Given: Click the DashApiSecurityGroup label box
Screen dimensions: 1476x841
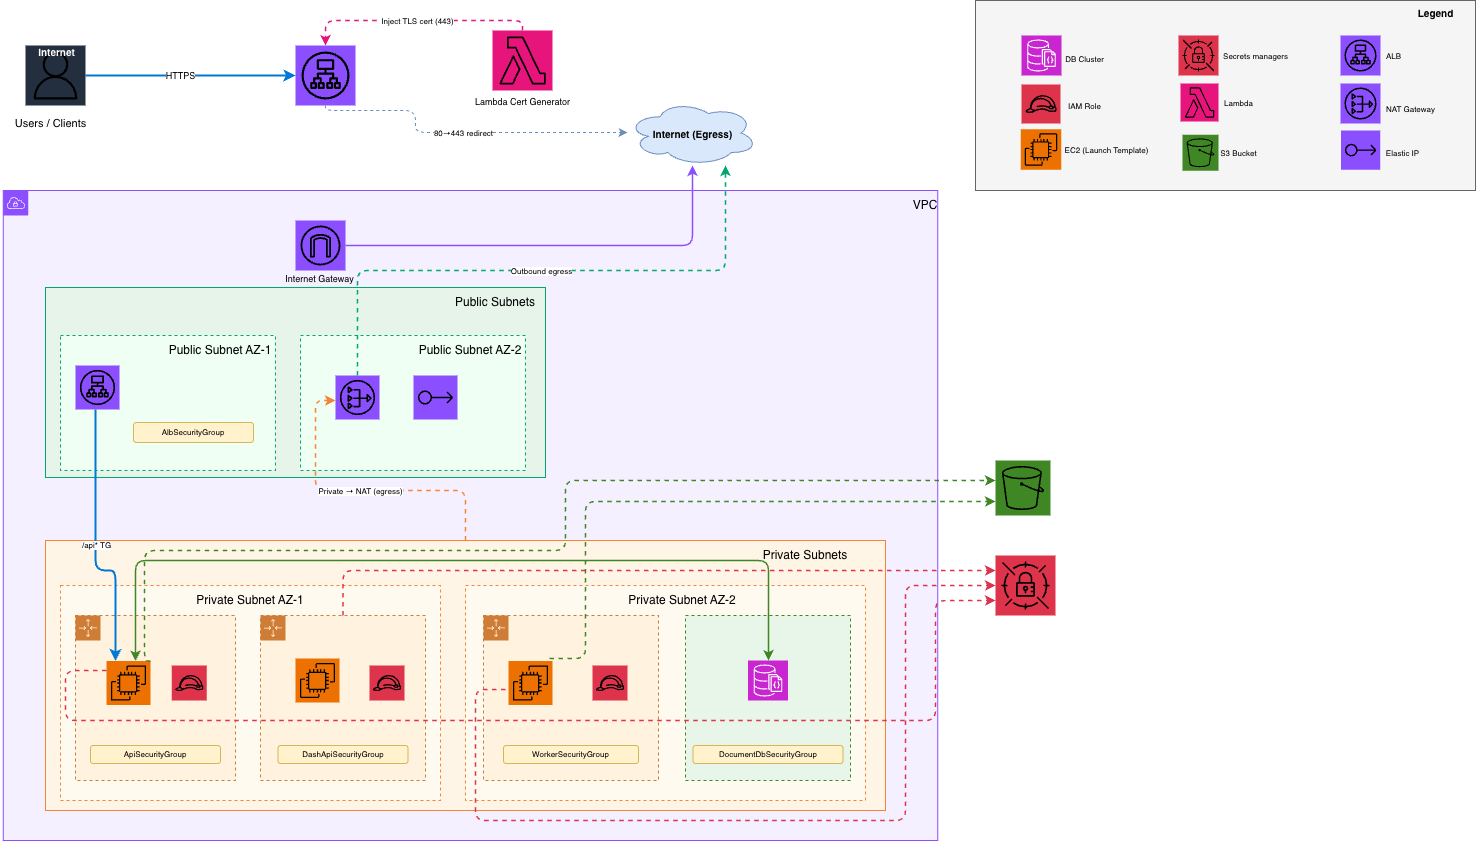Looking at the screenshot, I should [343, 754].
